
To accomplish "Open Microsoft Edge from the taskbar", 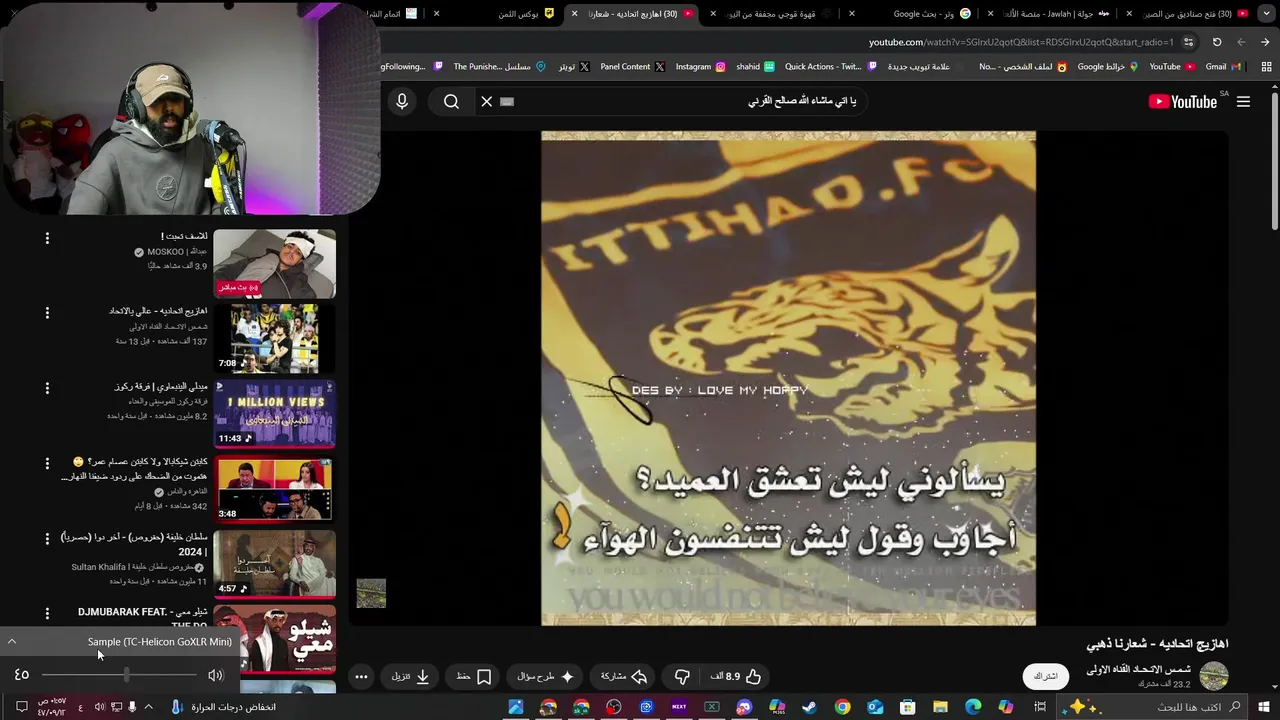I will (973, 707).
